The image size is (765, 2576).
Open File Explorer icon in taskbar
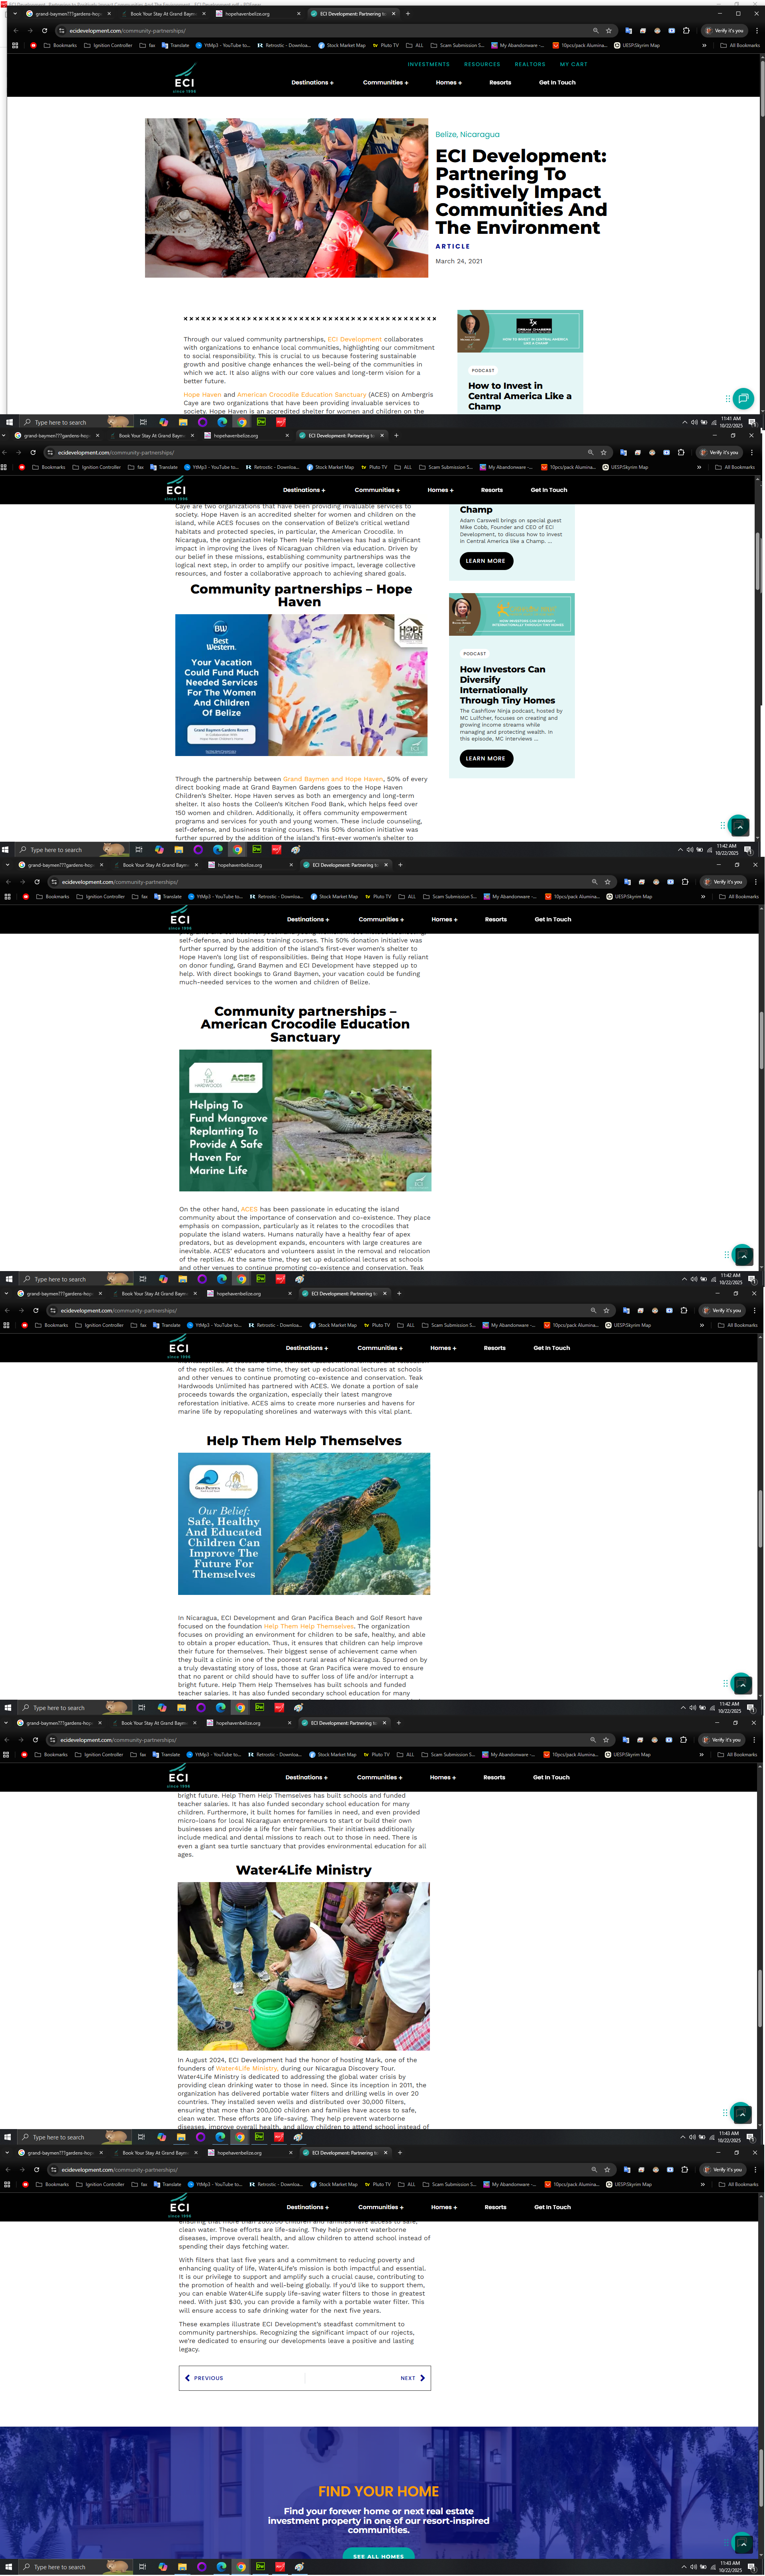tap(182, 422)
